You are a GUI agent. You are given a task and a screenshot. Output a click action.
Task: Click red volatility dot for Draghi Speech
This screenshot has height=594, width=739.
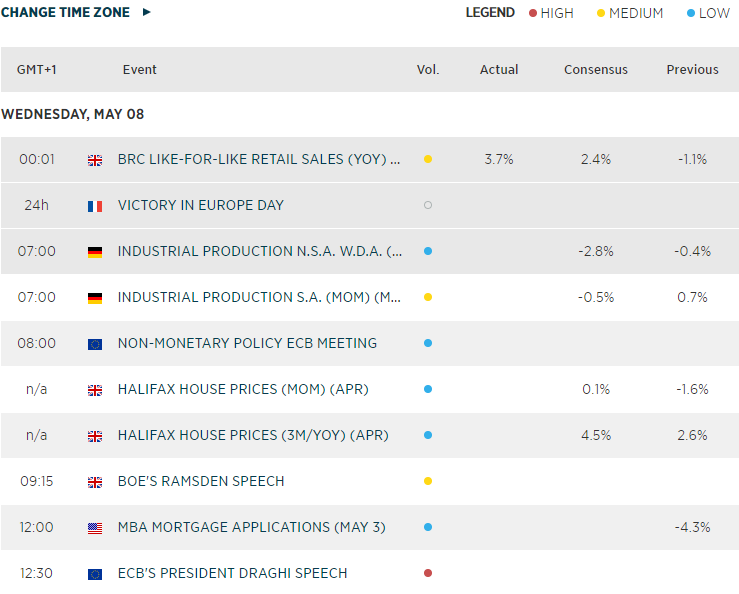click(428, 574)
